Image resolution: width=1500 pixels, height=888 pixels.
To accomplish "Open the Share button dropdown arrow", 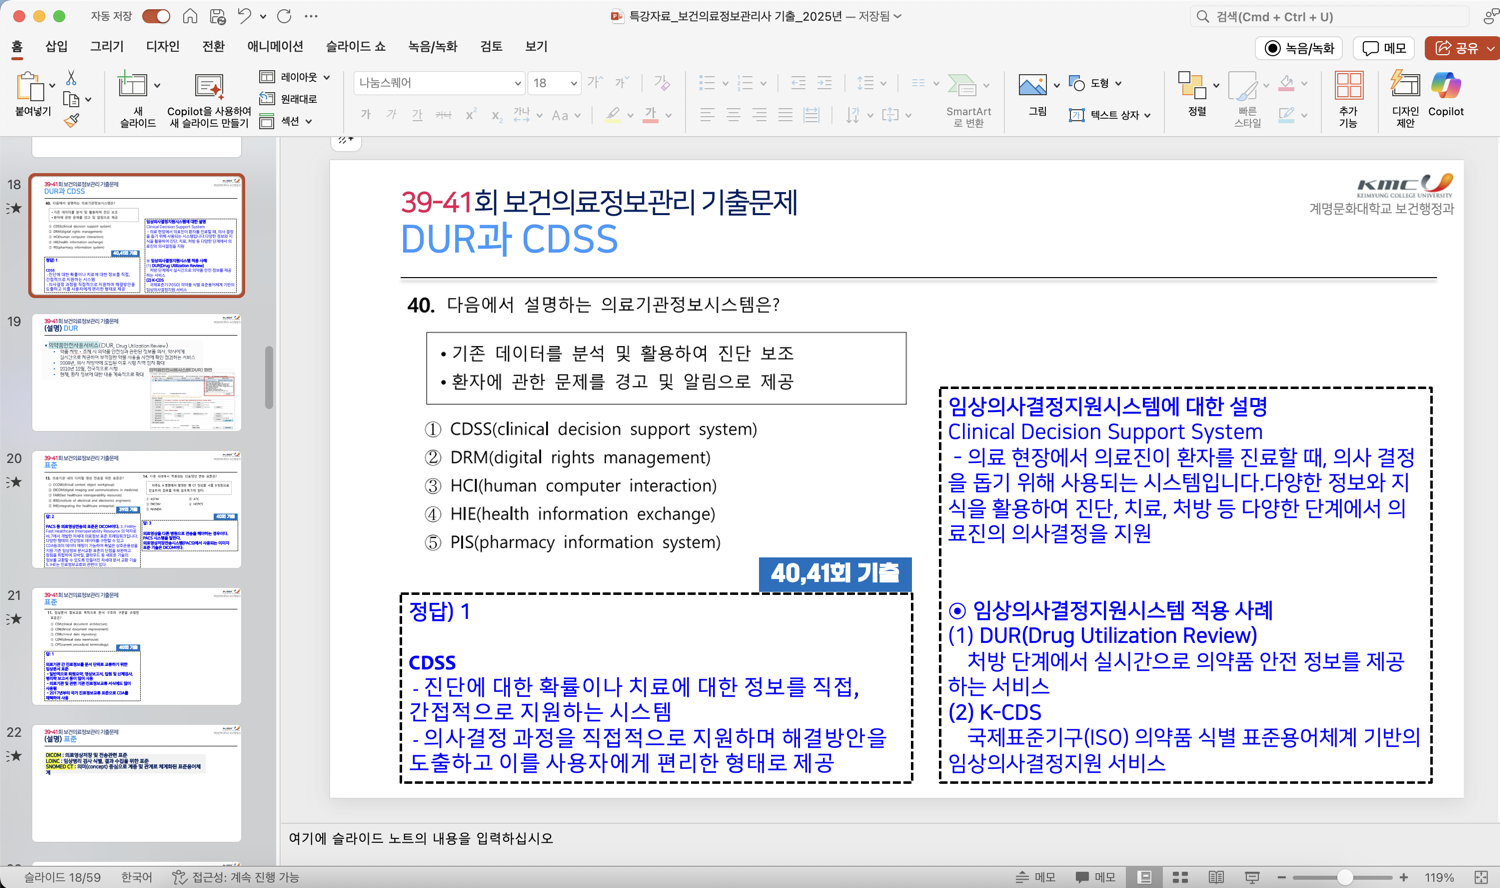I will [x=1490, y=48].
